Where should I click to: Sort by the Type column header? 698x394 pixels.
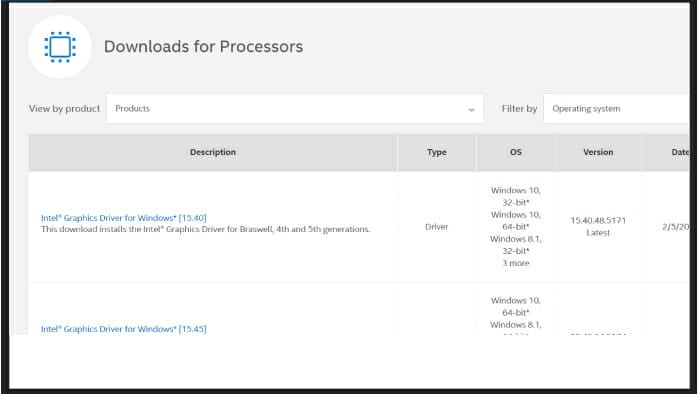(437, 152)
